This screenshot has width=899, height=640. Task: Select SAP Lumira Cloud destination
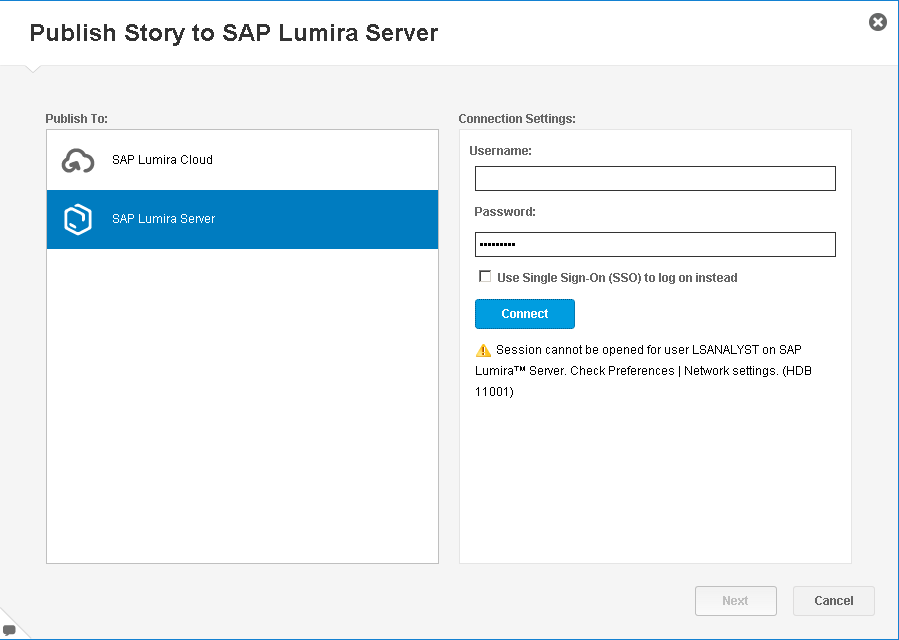click(243, 160)
